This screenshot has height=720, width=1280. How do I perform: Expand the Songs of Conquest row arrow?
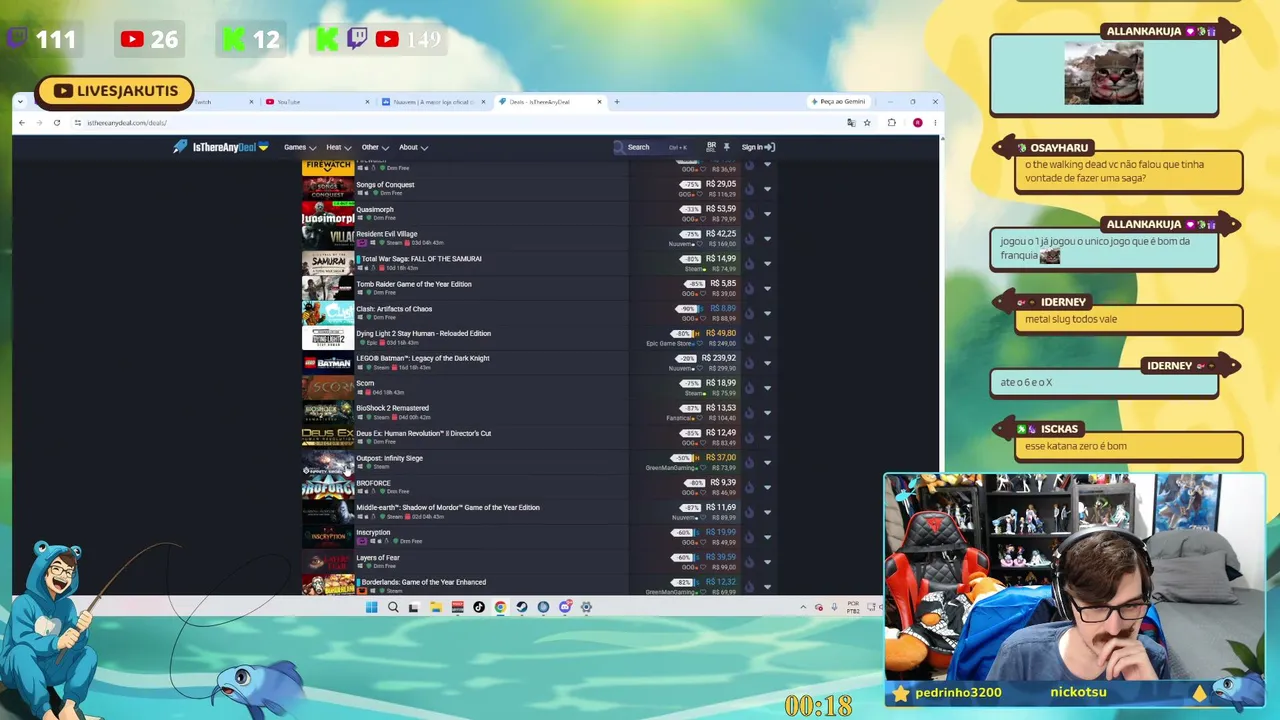[x=767, y=189]
